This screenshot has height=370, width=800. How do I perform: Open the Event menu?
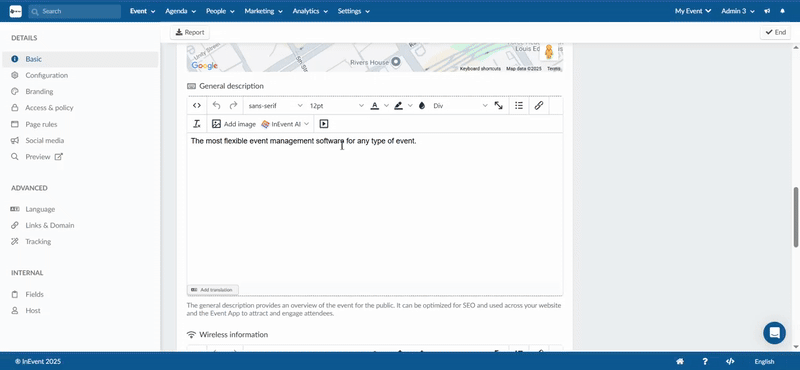coord(142,11)
